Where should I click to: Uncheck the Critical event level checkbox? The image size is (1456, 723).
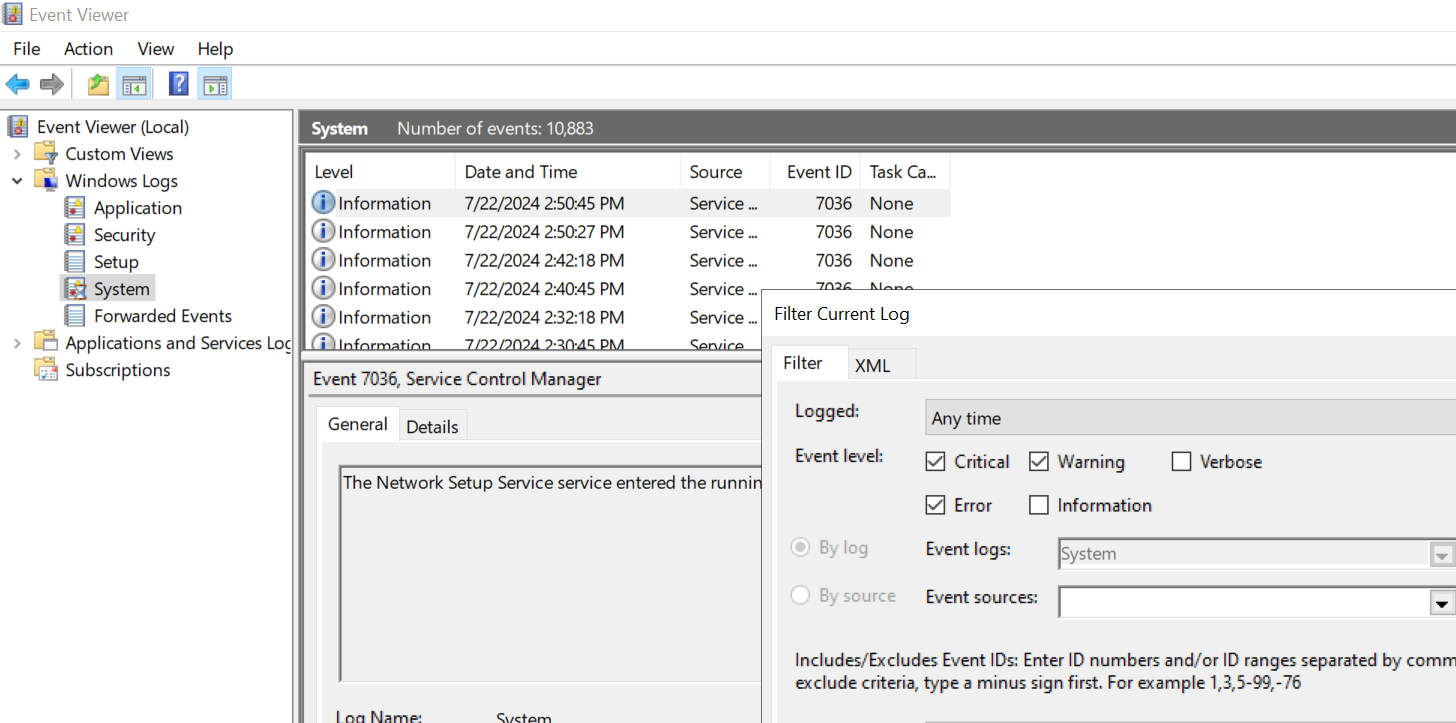(936, 462)
